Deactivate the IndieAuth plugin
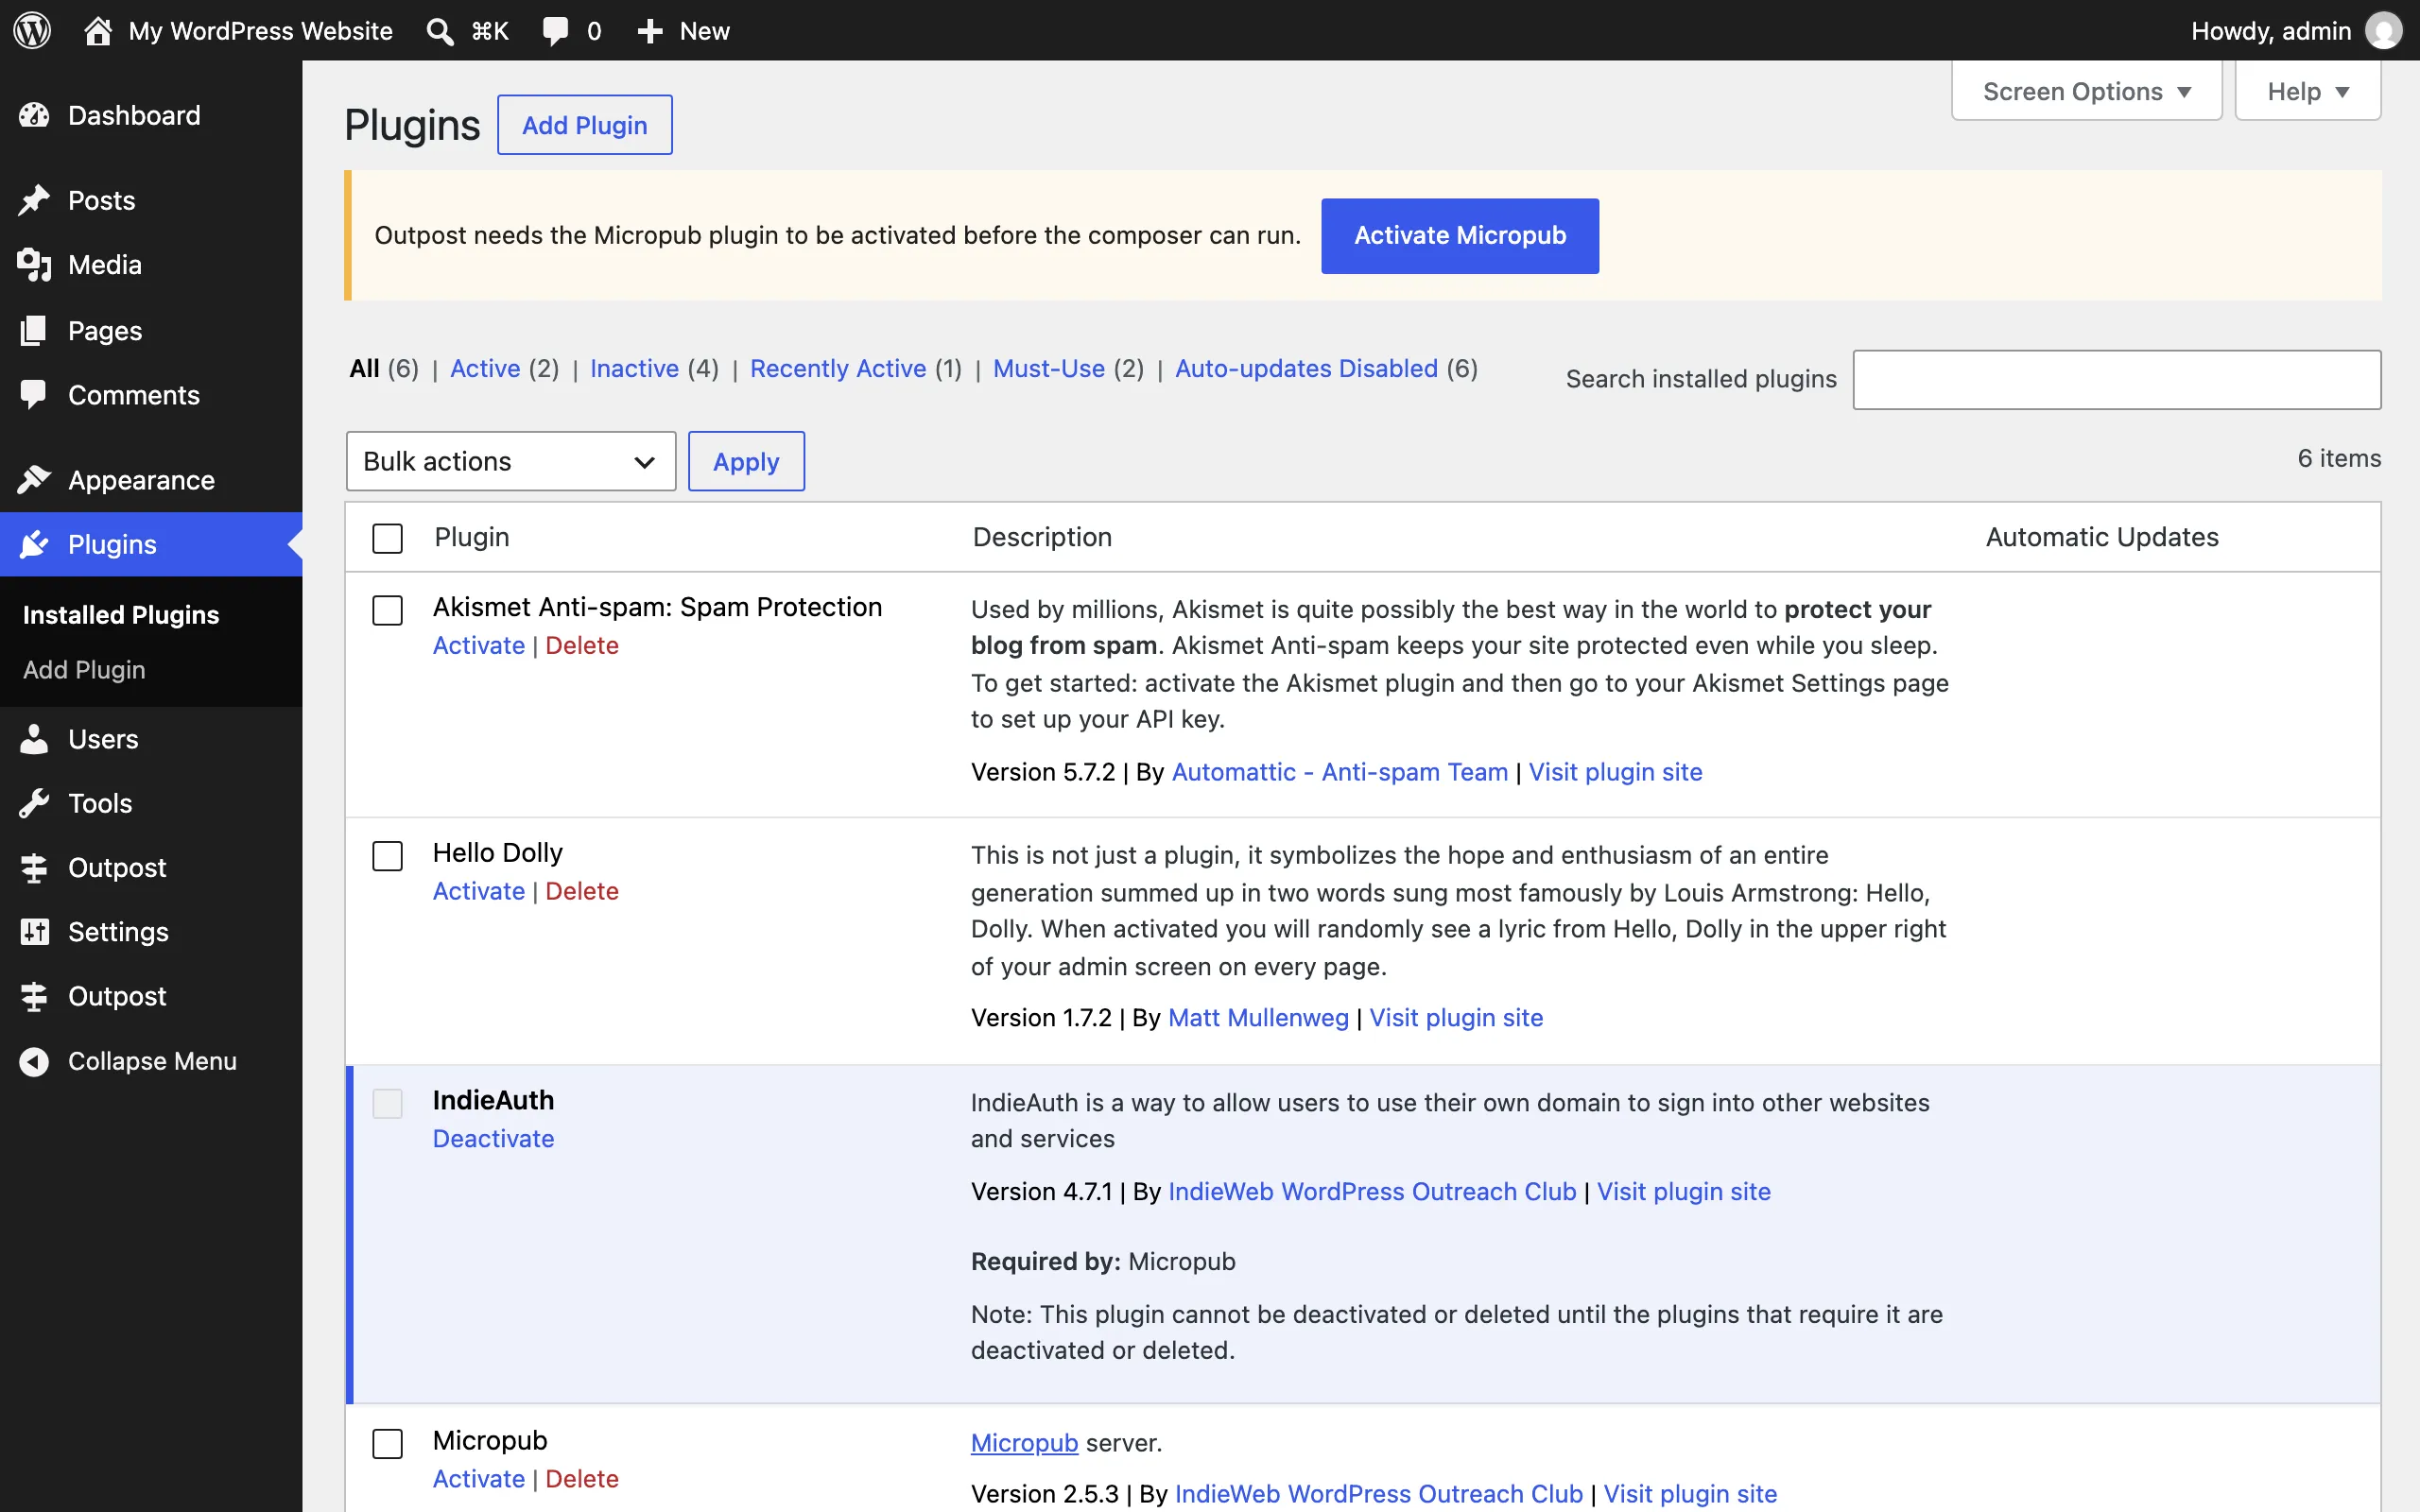 pyautogui.click(x=493, y=1138)
